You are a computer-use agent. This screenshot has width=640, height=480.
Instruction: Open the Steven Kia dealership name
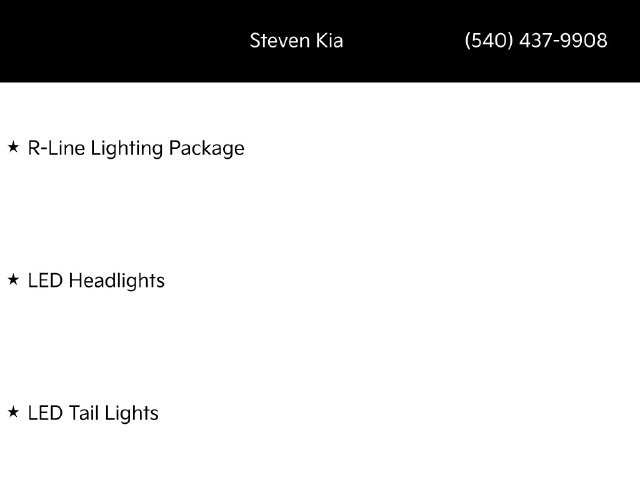[x=296, y=41]
